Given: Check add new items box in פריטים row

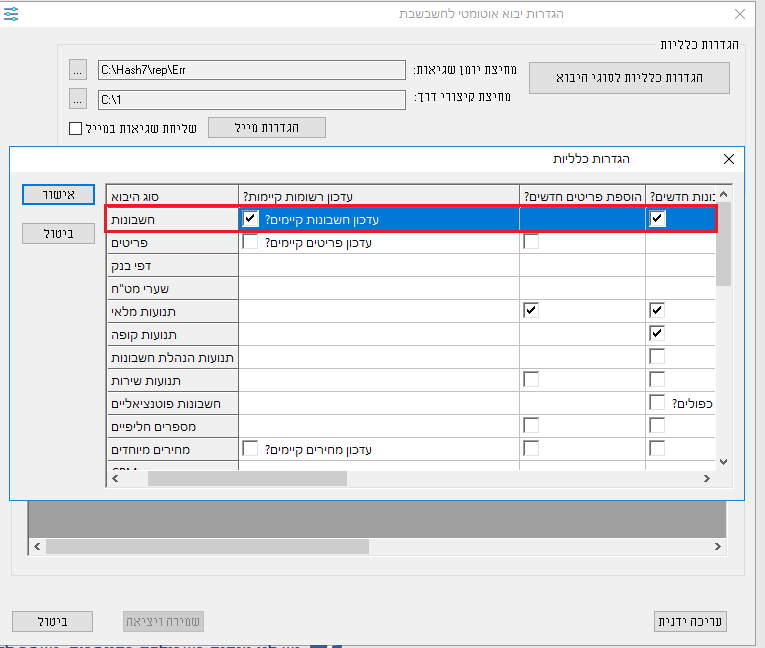Looking at the screenshot, I should coord(531,242).
